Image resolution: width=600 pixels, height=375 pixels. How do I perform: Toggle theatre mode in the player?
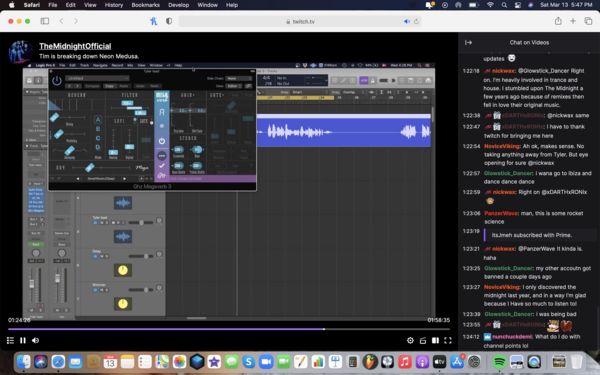click(x=435, y=340)
